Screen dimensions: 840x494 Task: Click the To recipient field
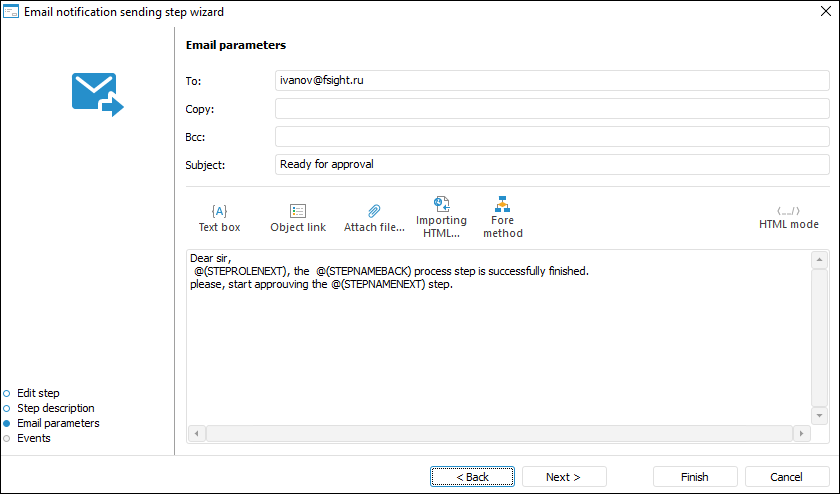(x=552, y=80)
